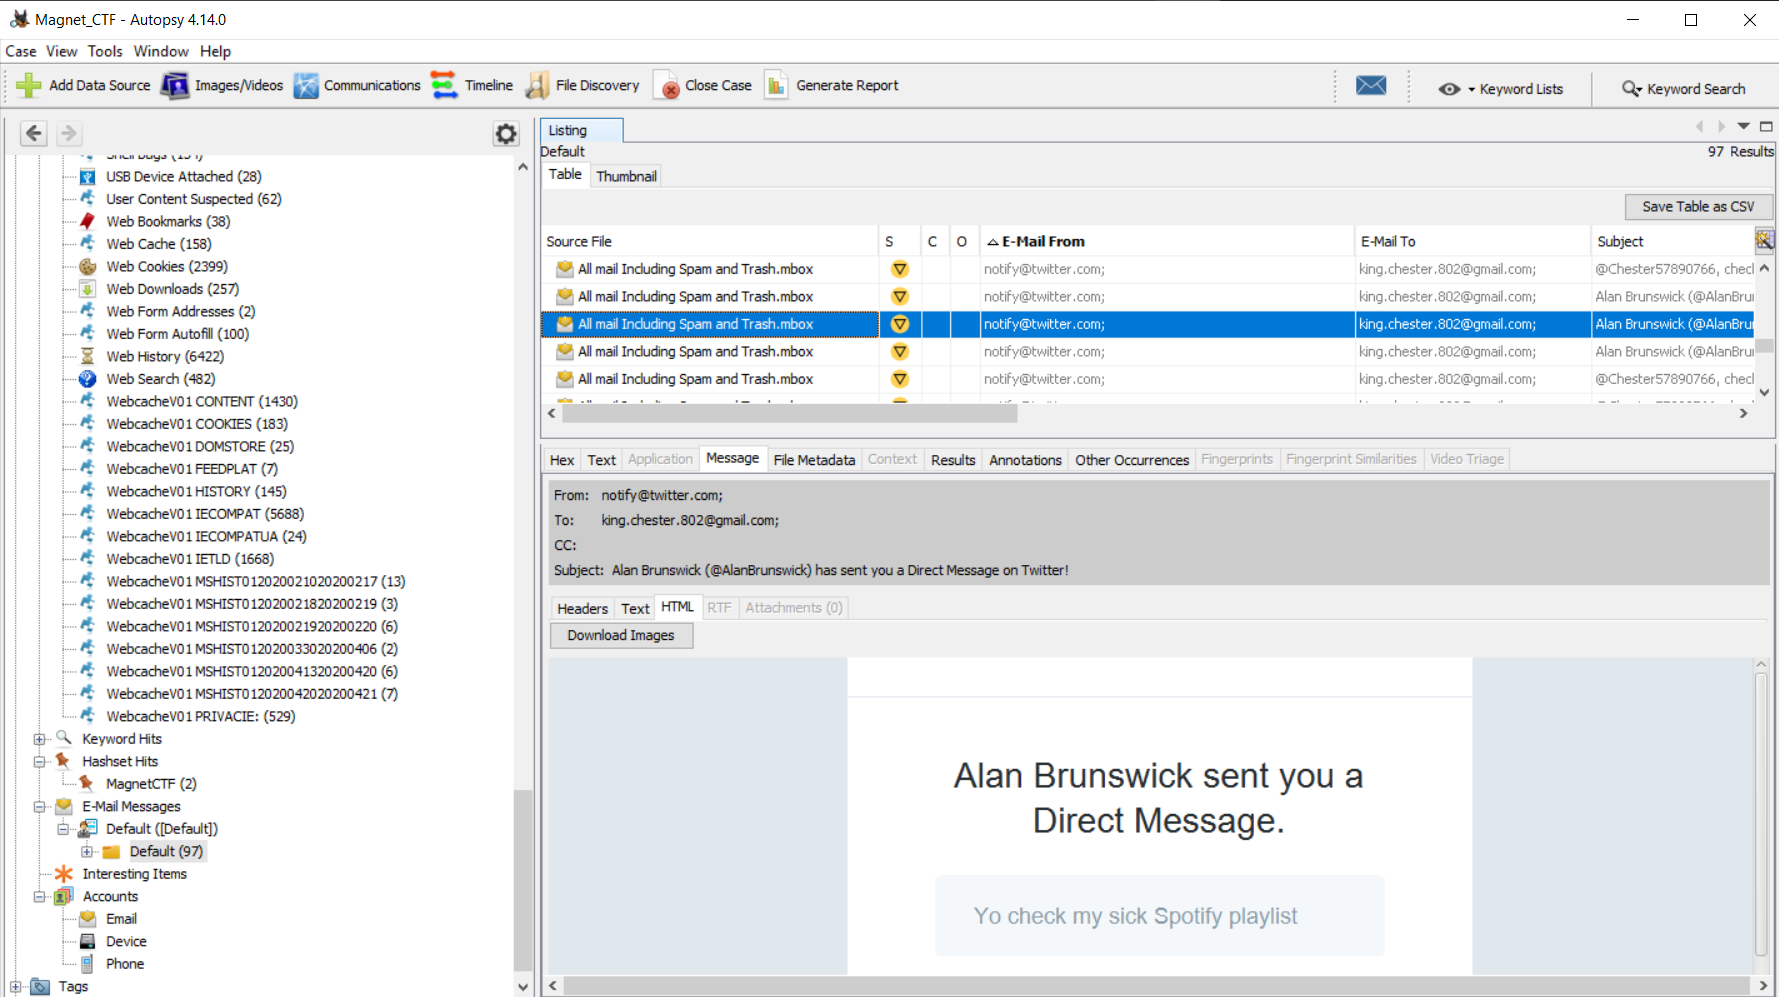Expand the Default (97) folder
This screenshot has height=997, width=1779.
click(87, 852)
